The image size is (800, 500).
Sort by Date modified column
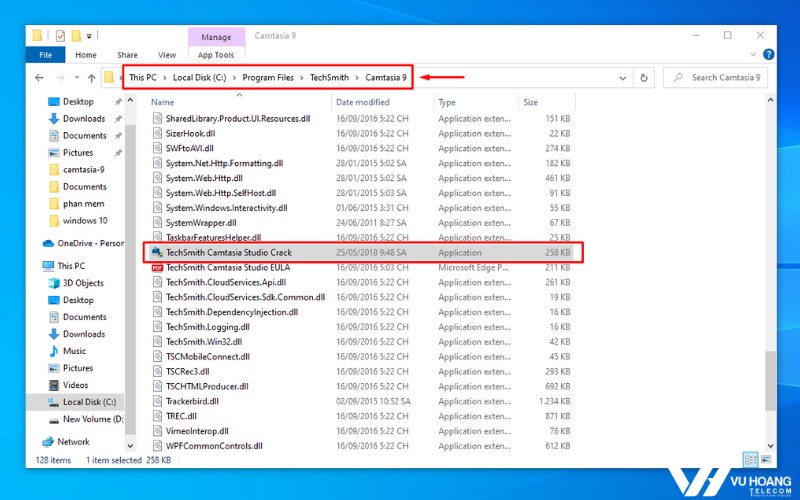pos(363,102)
